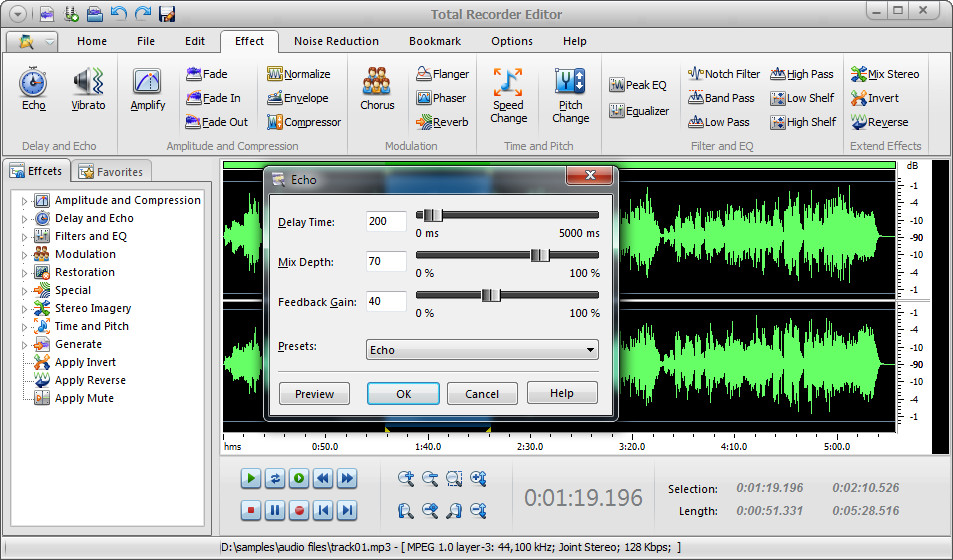Open the Equalizer
The width and height of the screenshot is (953, 560).
tap(639, 111)
